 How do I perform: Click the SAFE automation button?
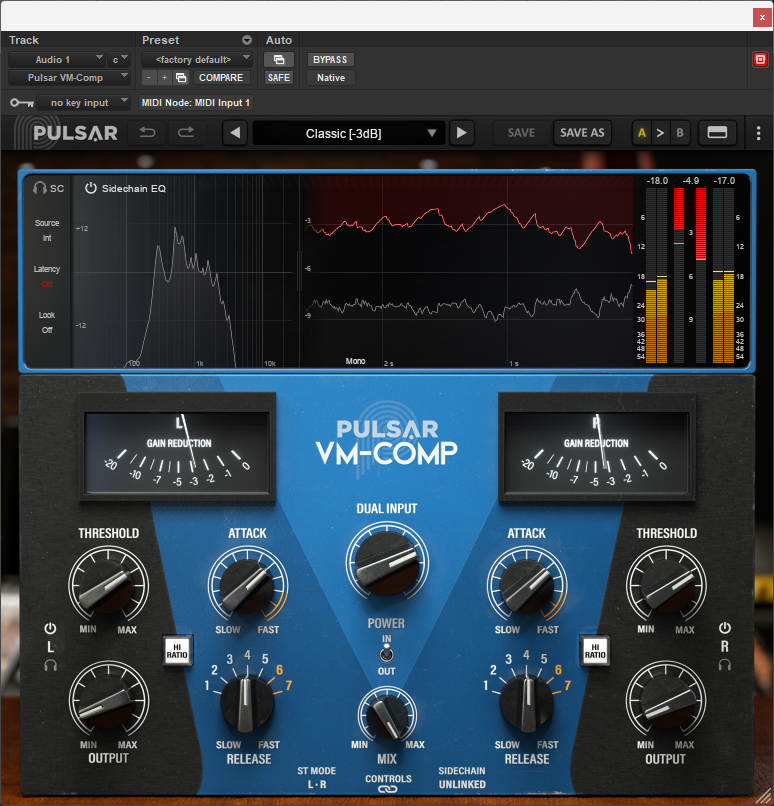tap(279, 78)
